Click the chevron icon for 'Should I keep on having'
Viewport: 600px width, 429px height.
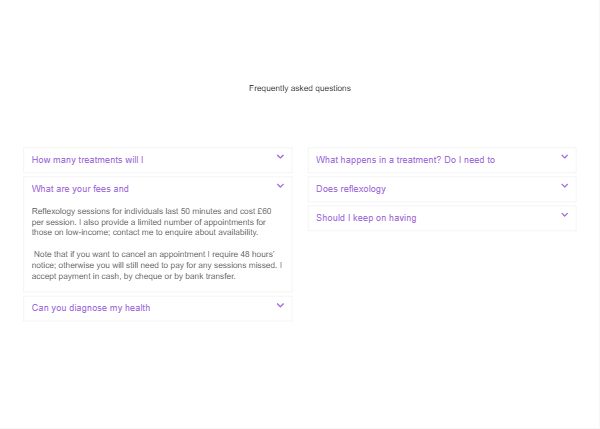tap(564, 215)
